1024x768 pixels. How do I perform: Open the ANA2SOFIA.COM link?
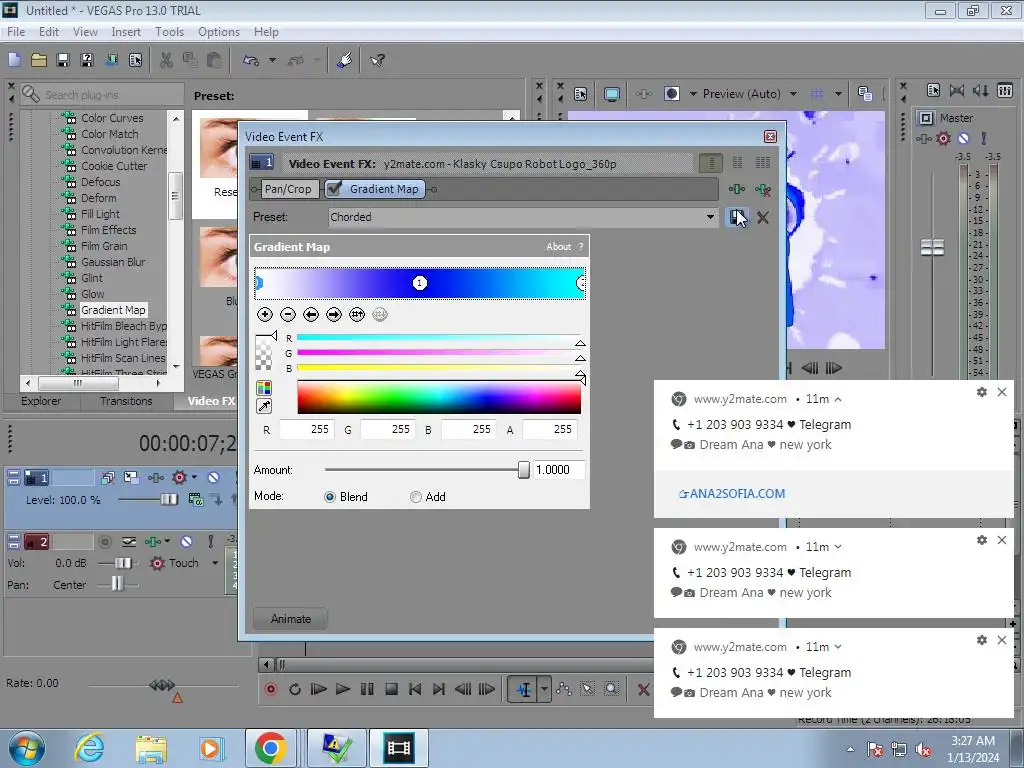click(731, 494)
